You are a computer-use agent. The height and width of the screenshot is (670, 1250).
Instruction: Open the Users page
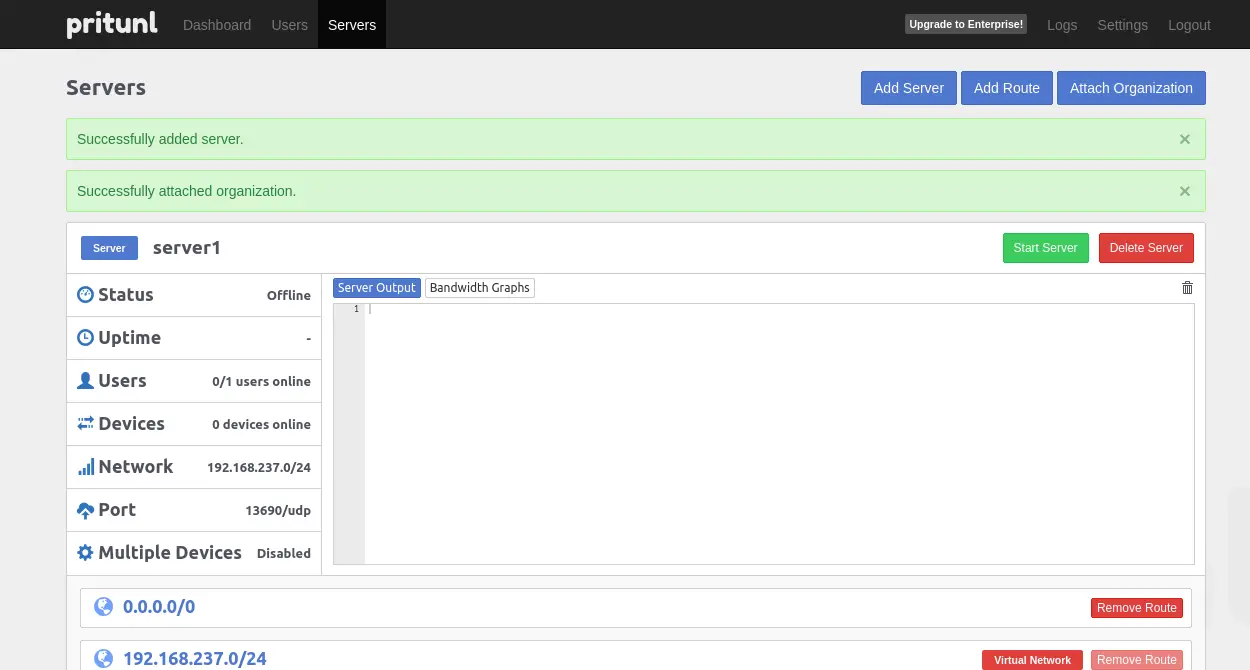[290, 25]
